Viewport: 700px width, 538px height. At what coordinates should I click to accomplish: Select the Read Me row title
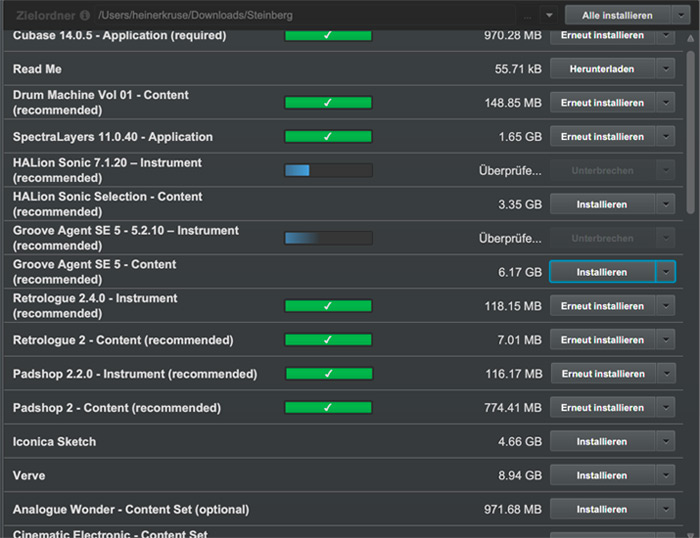point(38,69)
